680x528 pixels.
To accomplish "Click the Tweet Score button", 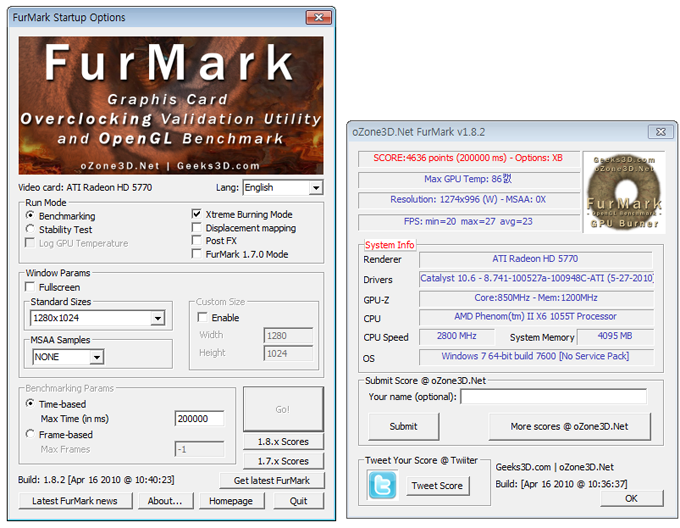I will pos(437,486).
